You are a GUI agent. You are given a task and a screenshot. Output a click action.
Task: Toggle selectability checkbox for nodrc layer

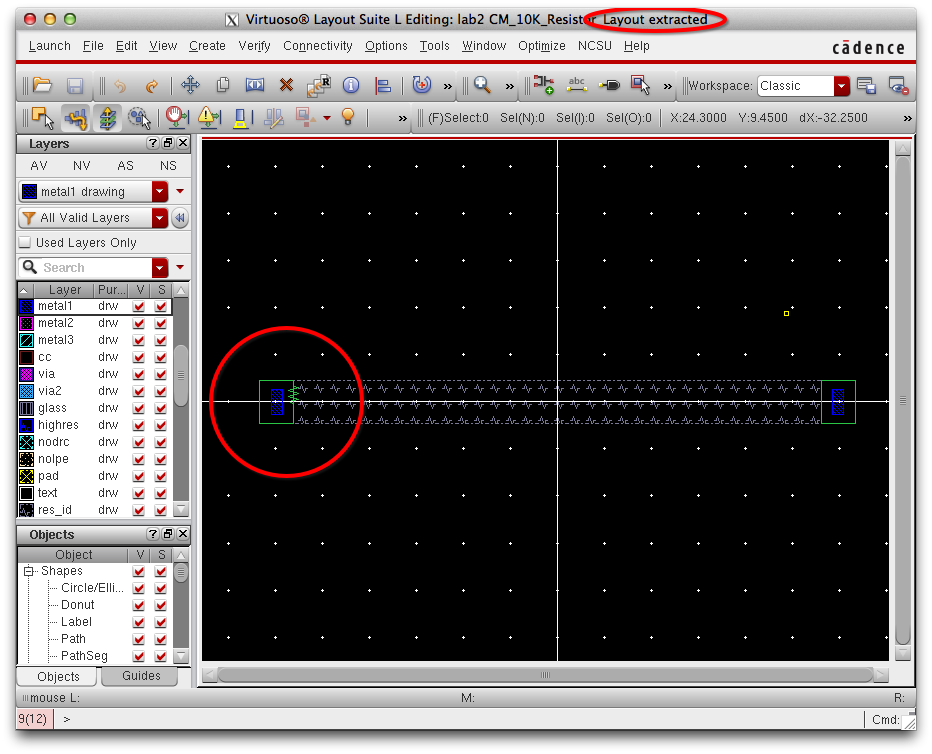pyautogui.click(x=161, y=442)
